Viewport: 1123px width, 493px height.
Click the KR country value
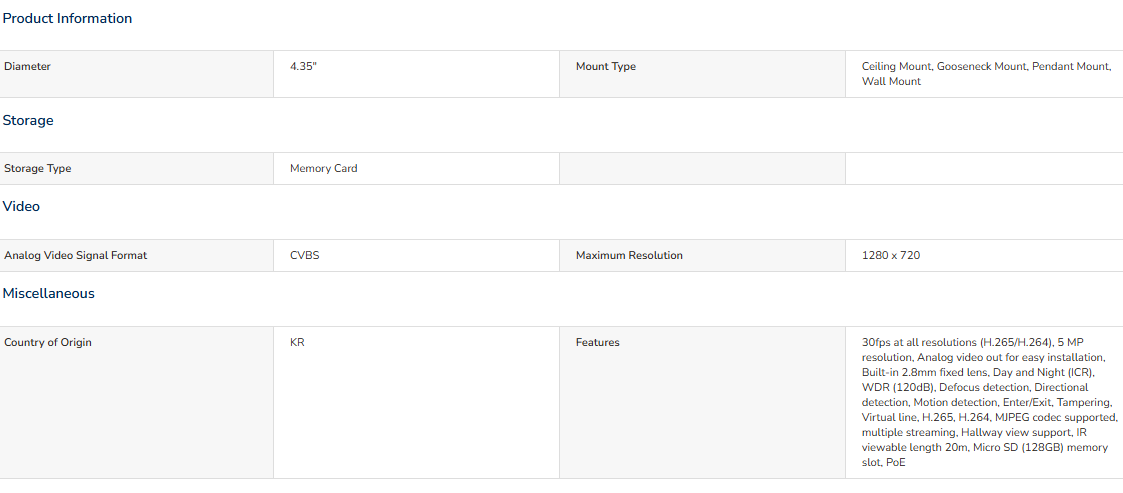click(x=297, y=343)
